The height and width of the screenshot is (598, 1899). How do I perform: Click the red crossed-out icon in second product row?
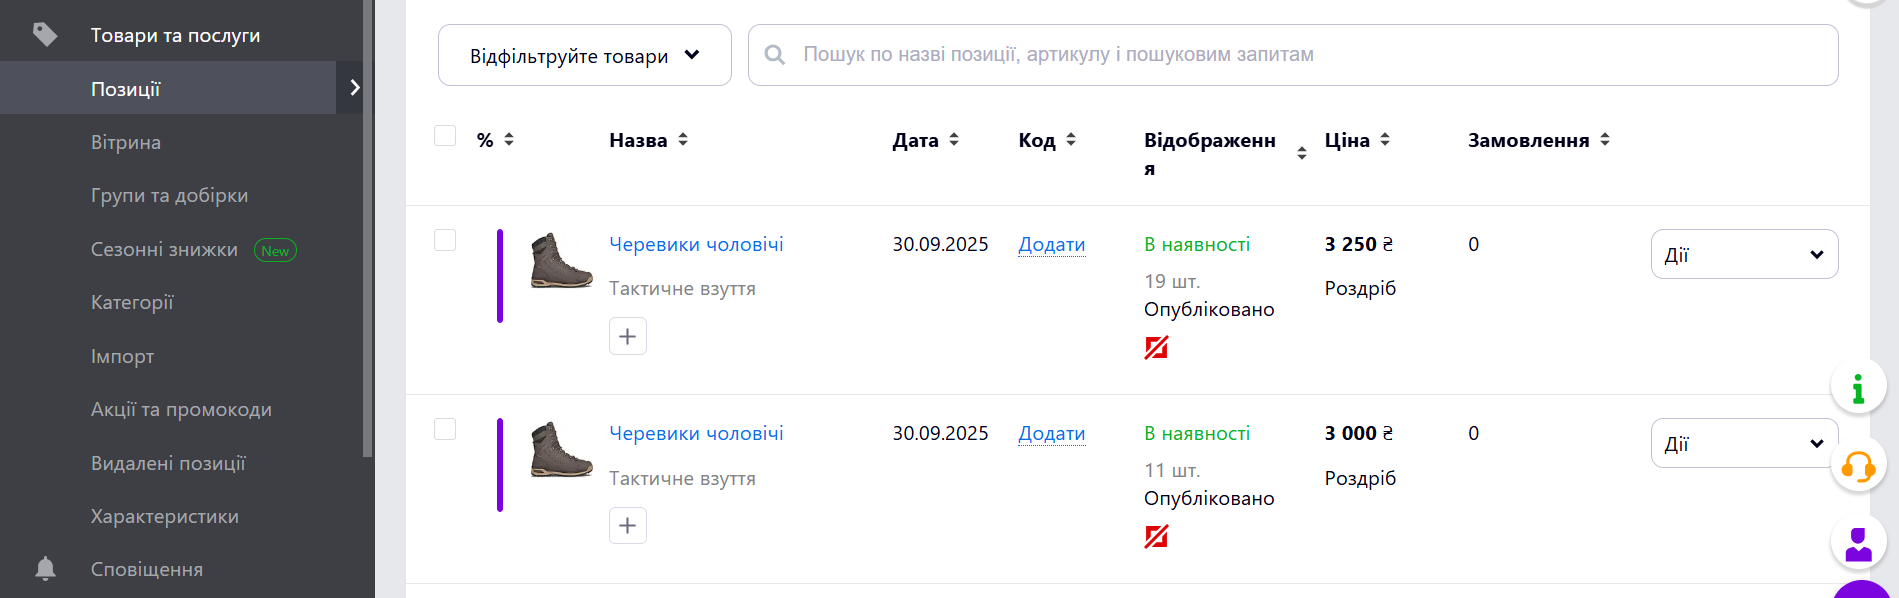(x=1156, y=537)
